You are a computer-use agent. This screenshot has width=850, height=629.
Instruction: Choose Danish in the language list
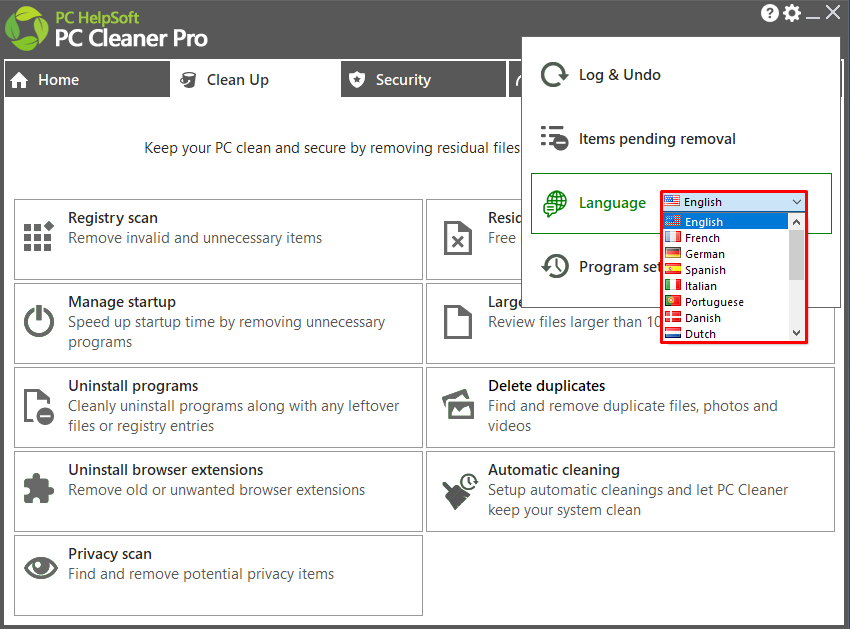(x=725, y=317)
